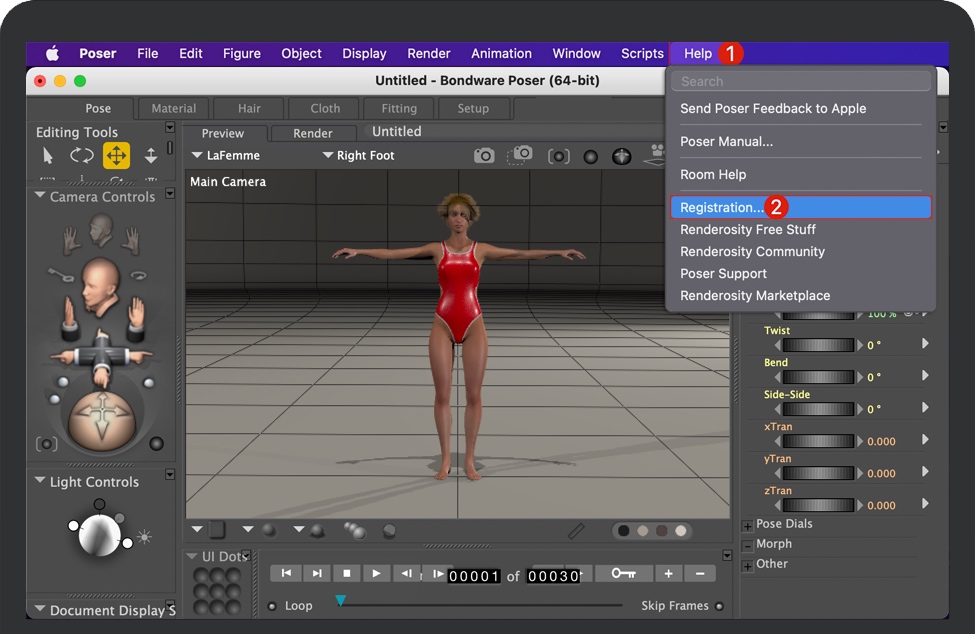Click the right hand camera icon

pos(130,241)
